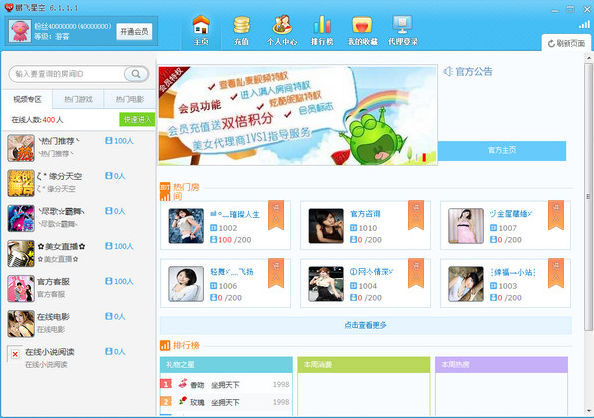The image size is (594, 418).
Task: Click the signal strength bars icon
Action: pos(584,25)
